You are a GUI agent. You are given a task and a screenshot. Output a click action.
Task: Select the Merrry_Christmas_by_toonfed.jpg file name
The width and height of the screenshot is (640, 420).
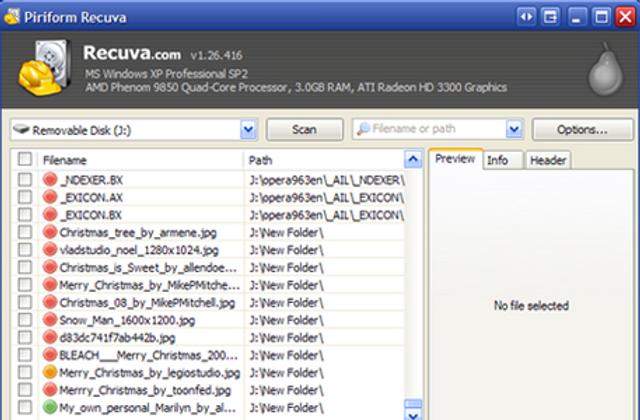(x=145, y=391)
